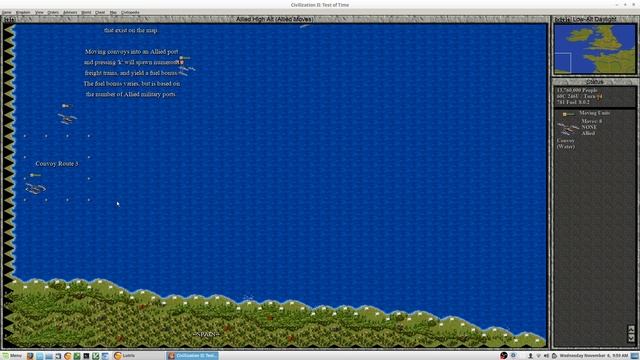Screen dimensions: 640x360
Task: Click the Fuel readout in the Status panel
Action: 573,102
